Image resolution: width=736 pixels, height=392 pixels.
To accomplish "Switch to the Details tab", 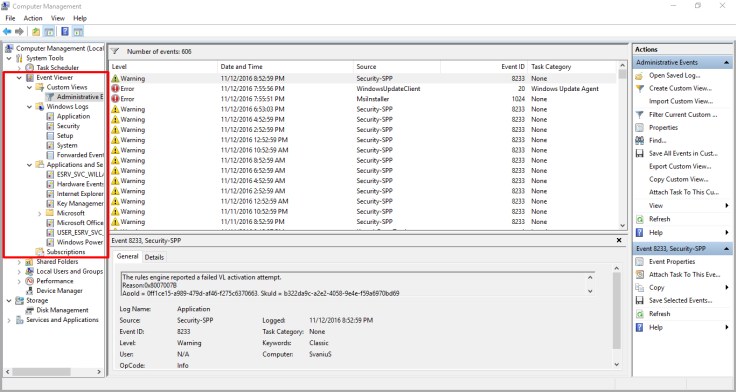I will point(154,257).
